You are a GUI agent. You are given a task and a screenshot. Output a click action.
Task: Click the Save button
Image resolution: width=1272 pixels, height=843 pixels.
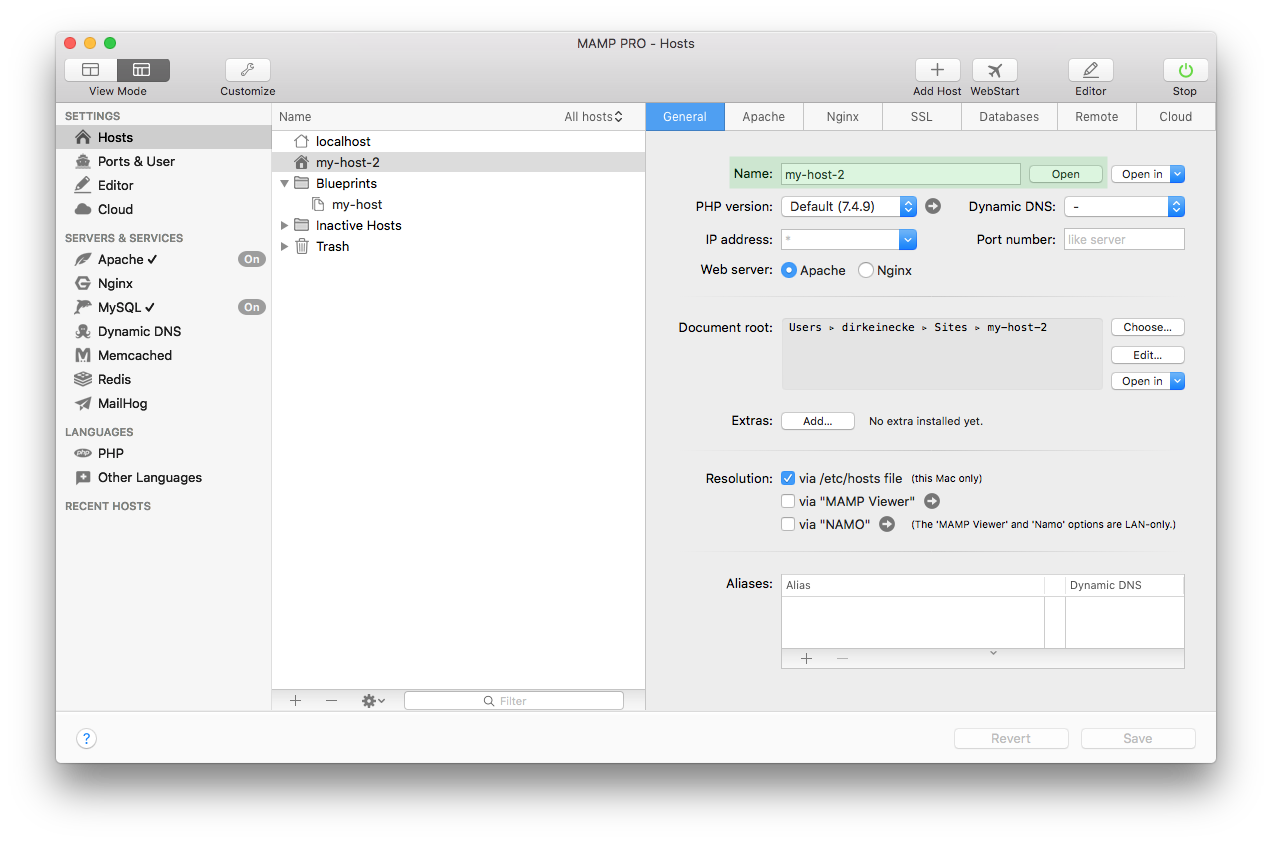pyautogui.click(x=1138, y=738)
